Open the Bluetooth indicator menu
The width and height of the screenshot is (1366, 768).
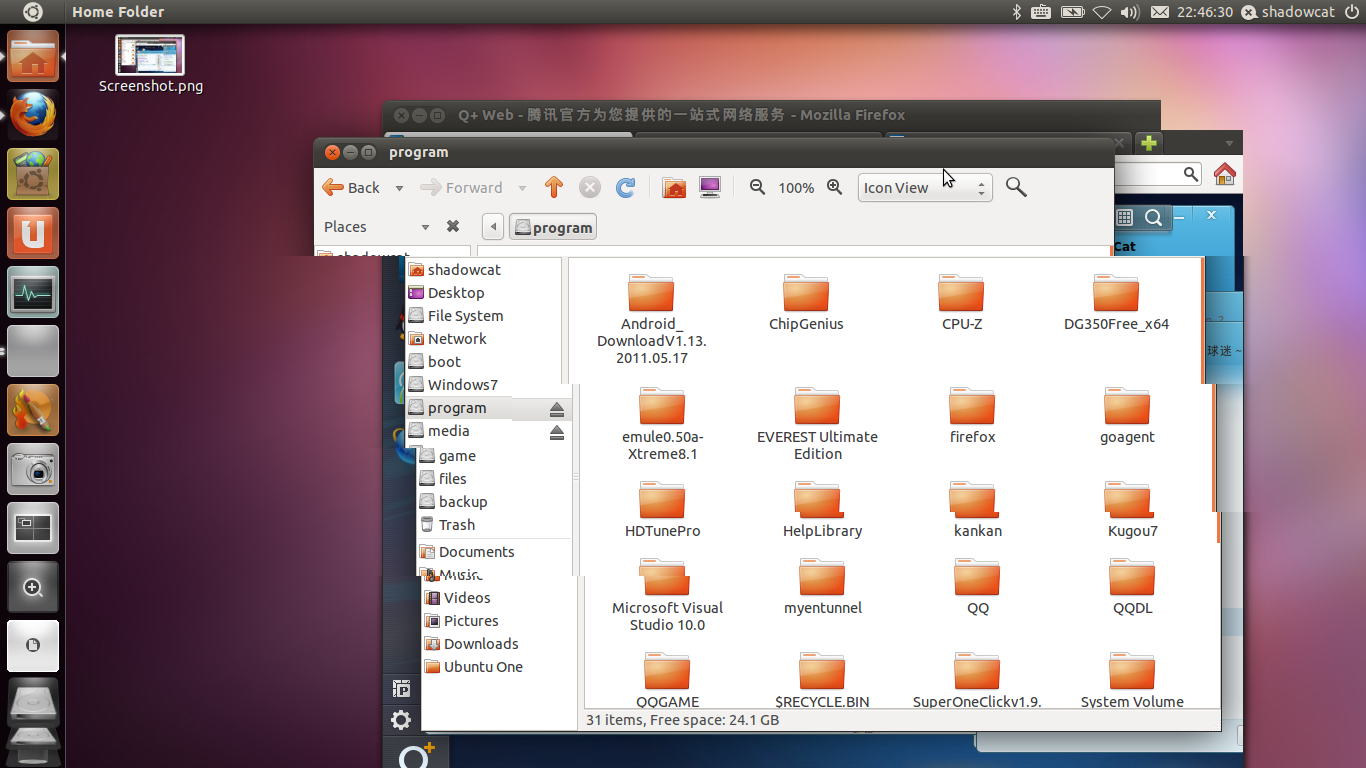[1017, 12]
